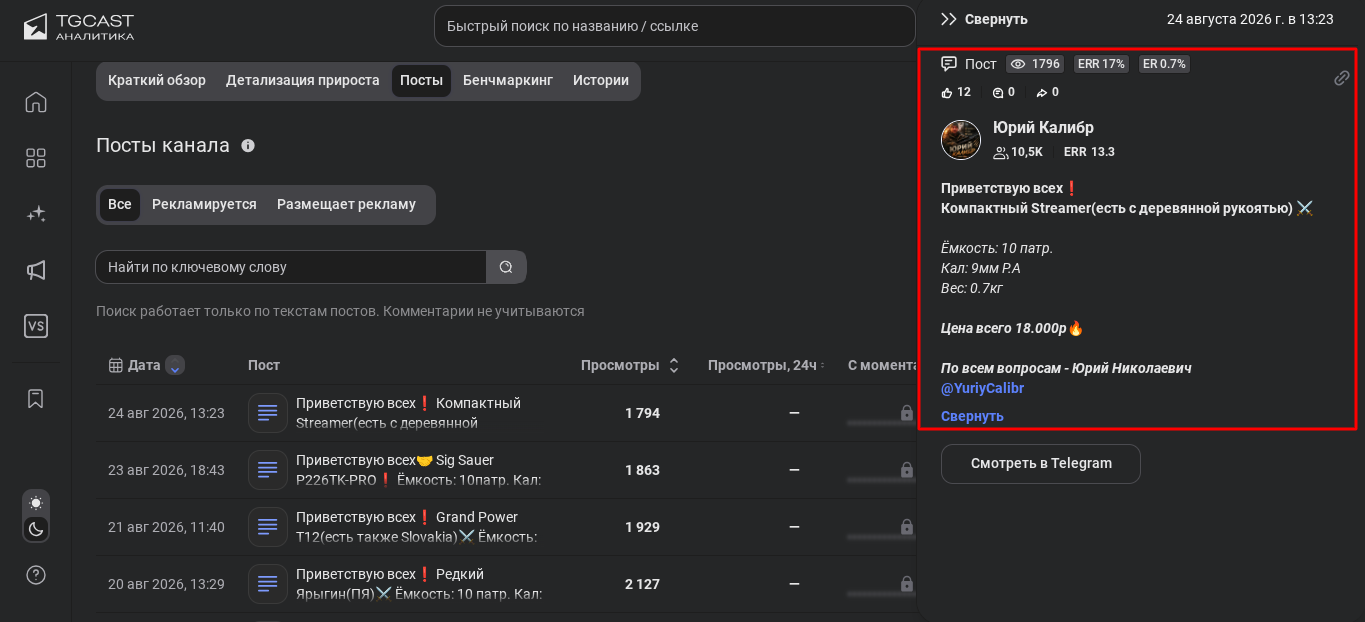Click the forwards count icon in post panel
Viewport: 1365px width, 622px height.
(x=1041, y=92)
